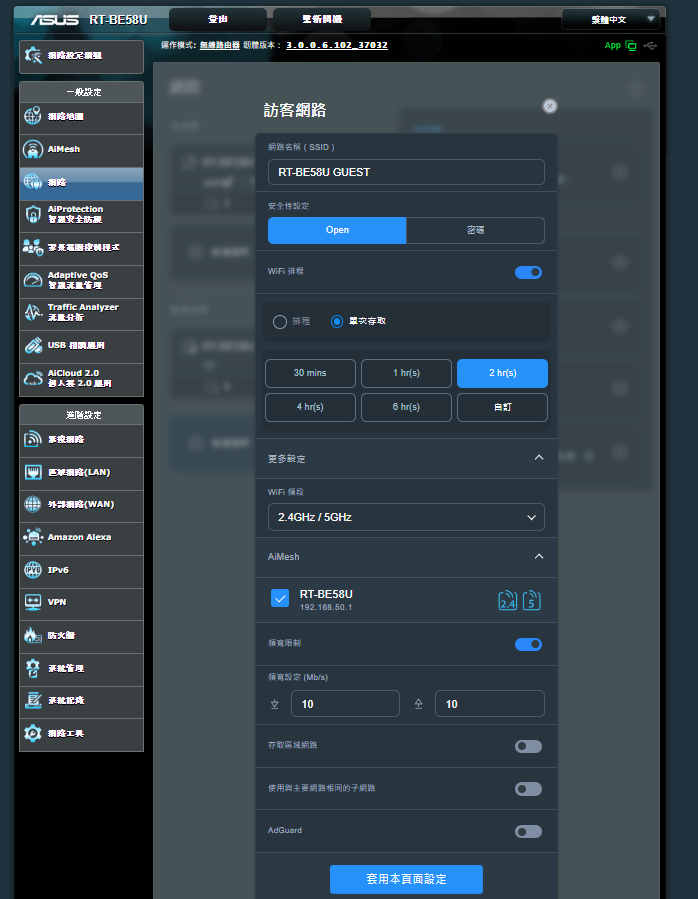Image resolution: width=698 pixels, height=899 pixels.
Task: Select the Open security option
Action: click(337, 230)
